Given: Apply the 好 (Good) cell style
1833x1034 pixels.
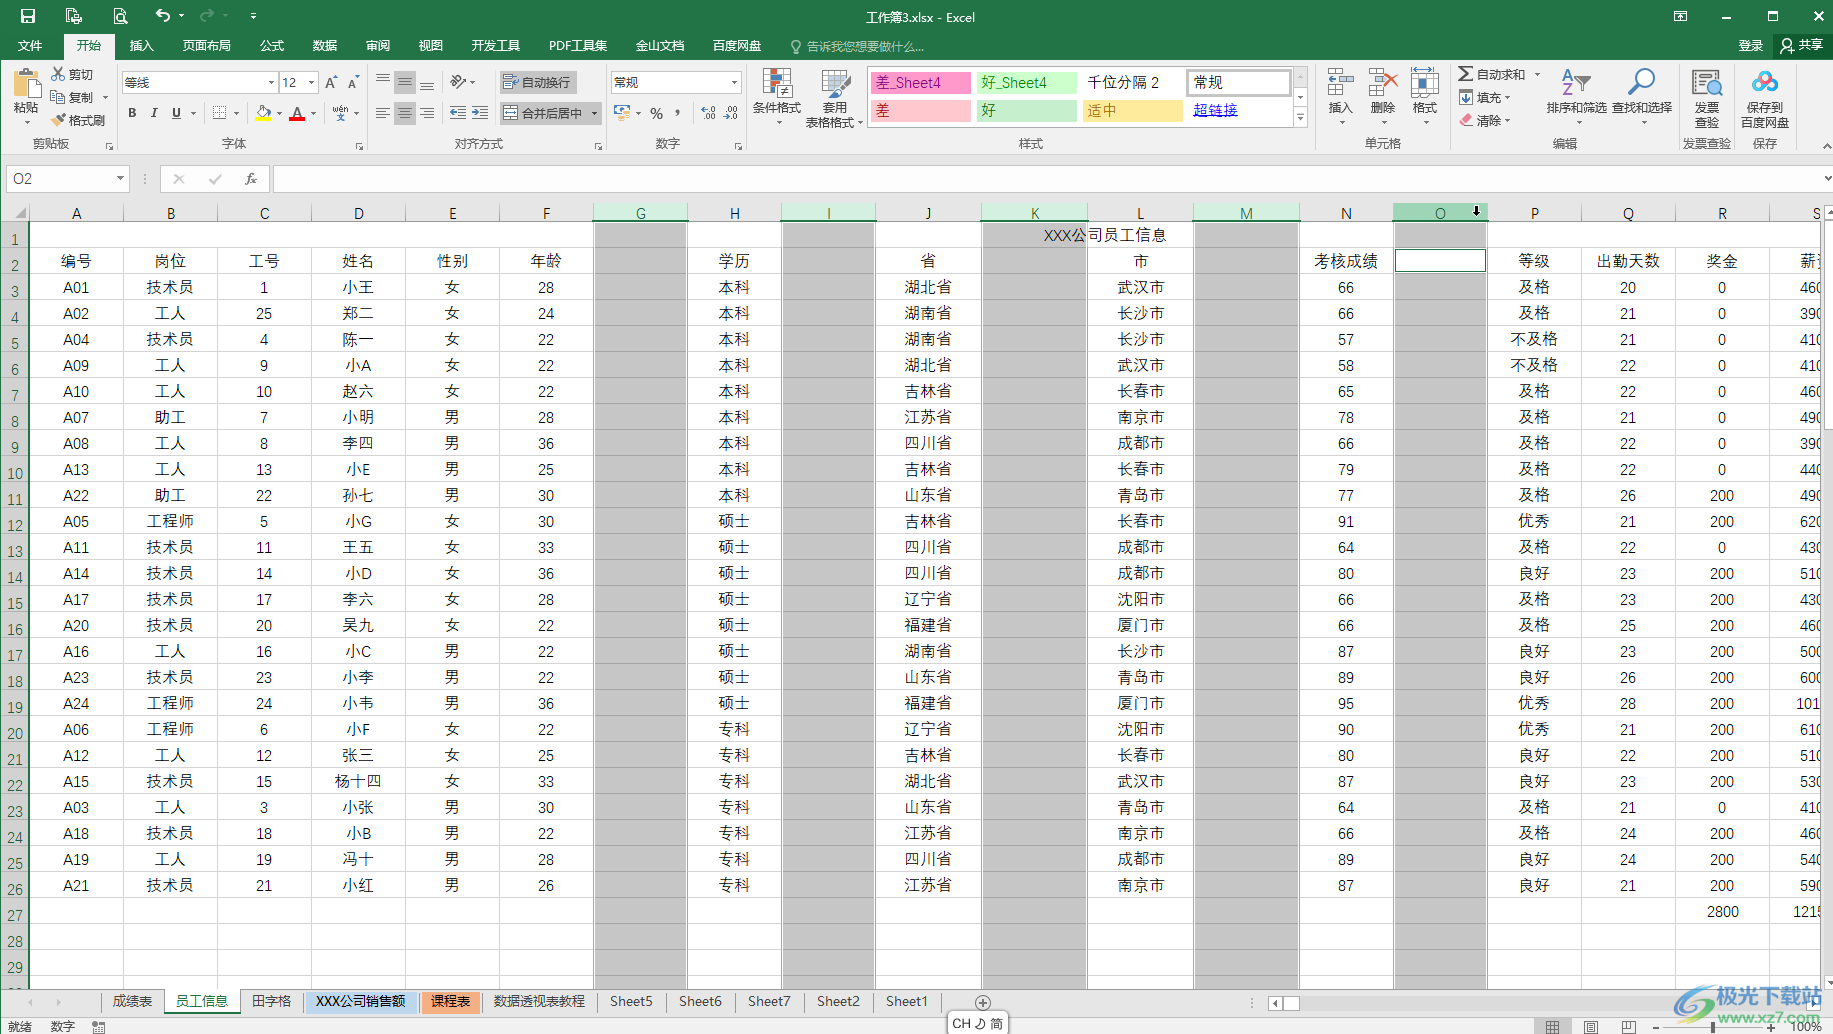Looking at the screenshot, I should tap(1026, 110).
